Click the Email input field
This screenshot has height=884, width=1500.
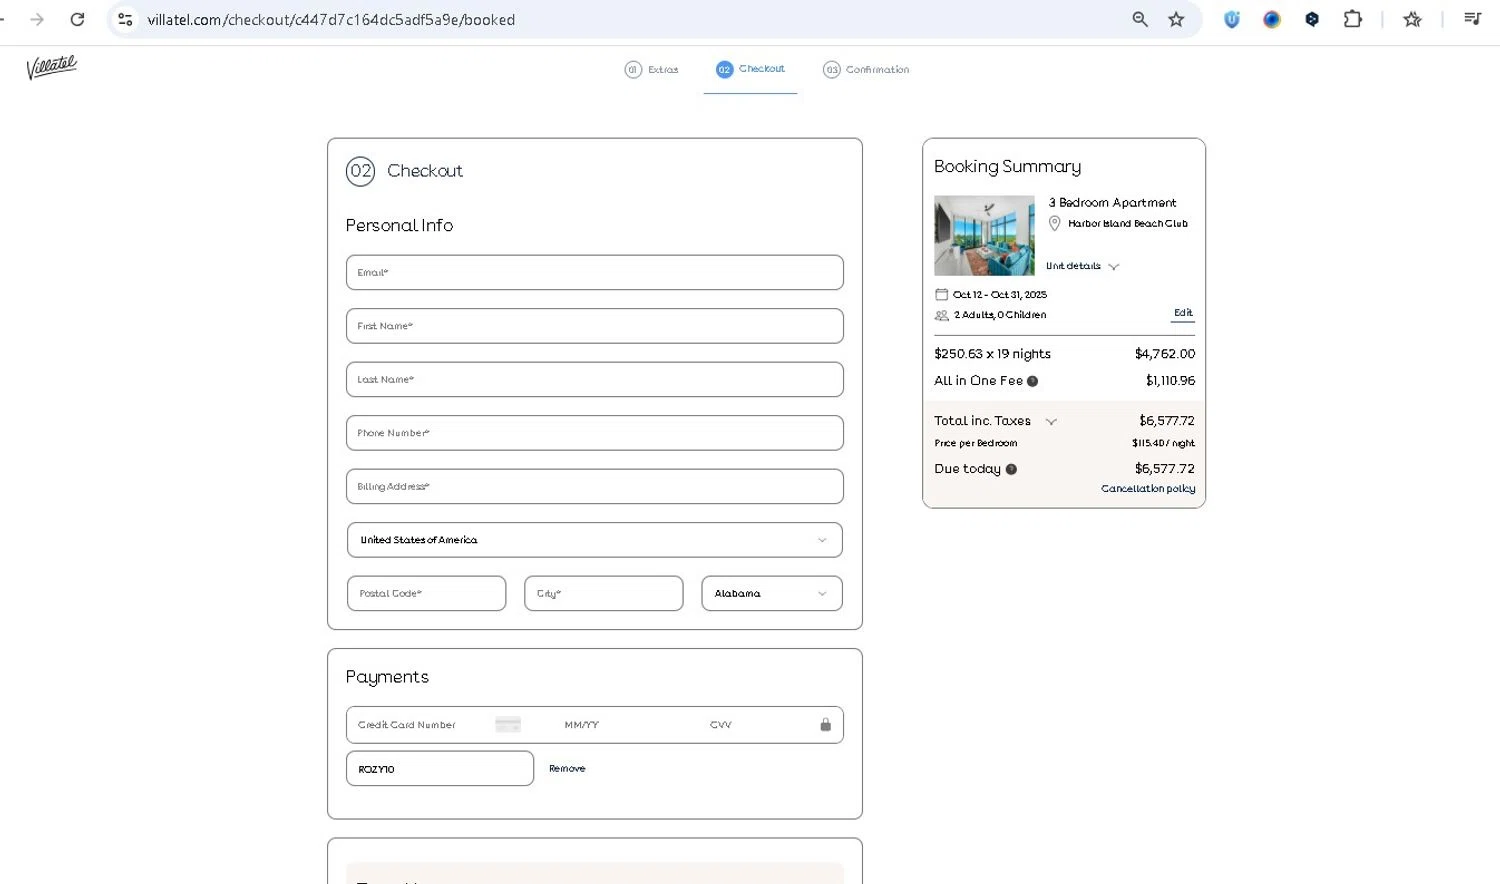pos(595,273)
